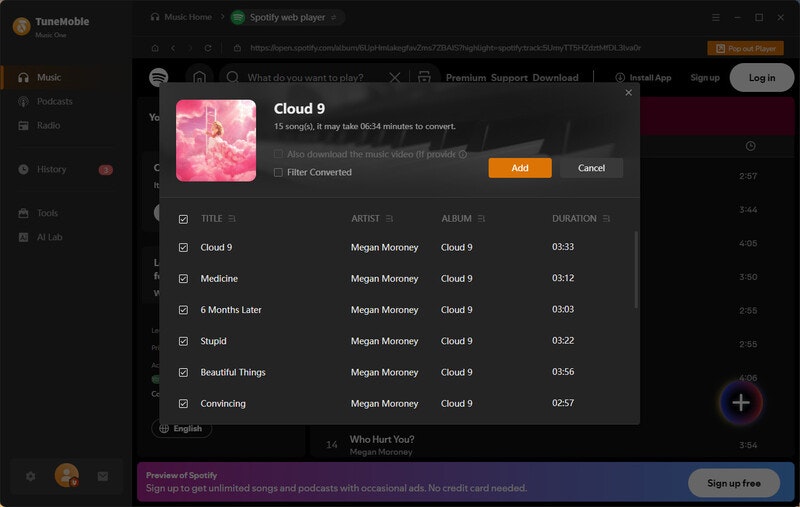Uncheck the Stupid song checkbox
Viewport: 800px width, 507px height.
click(183, 341)
